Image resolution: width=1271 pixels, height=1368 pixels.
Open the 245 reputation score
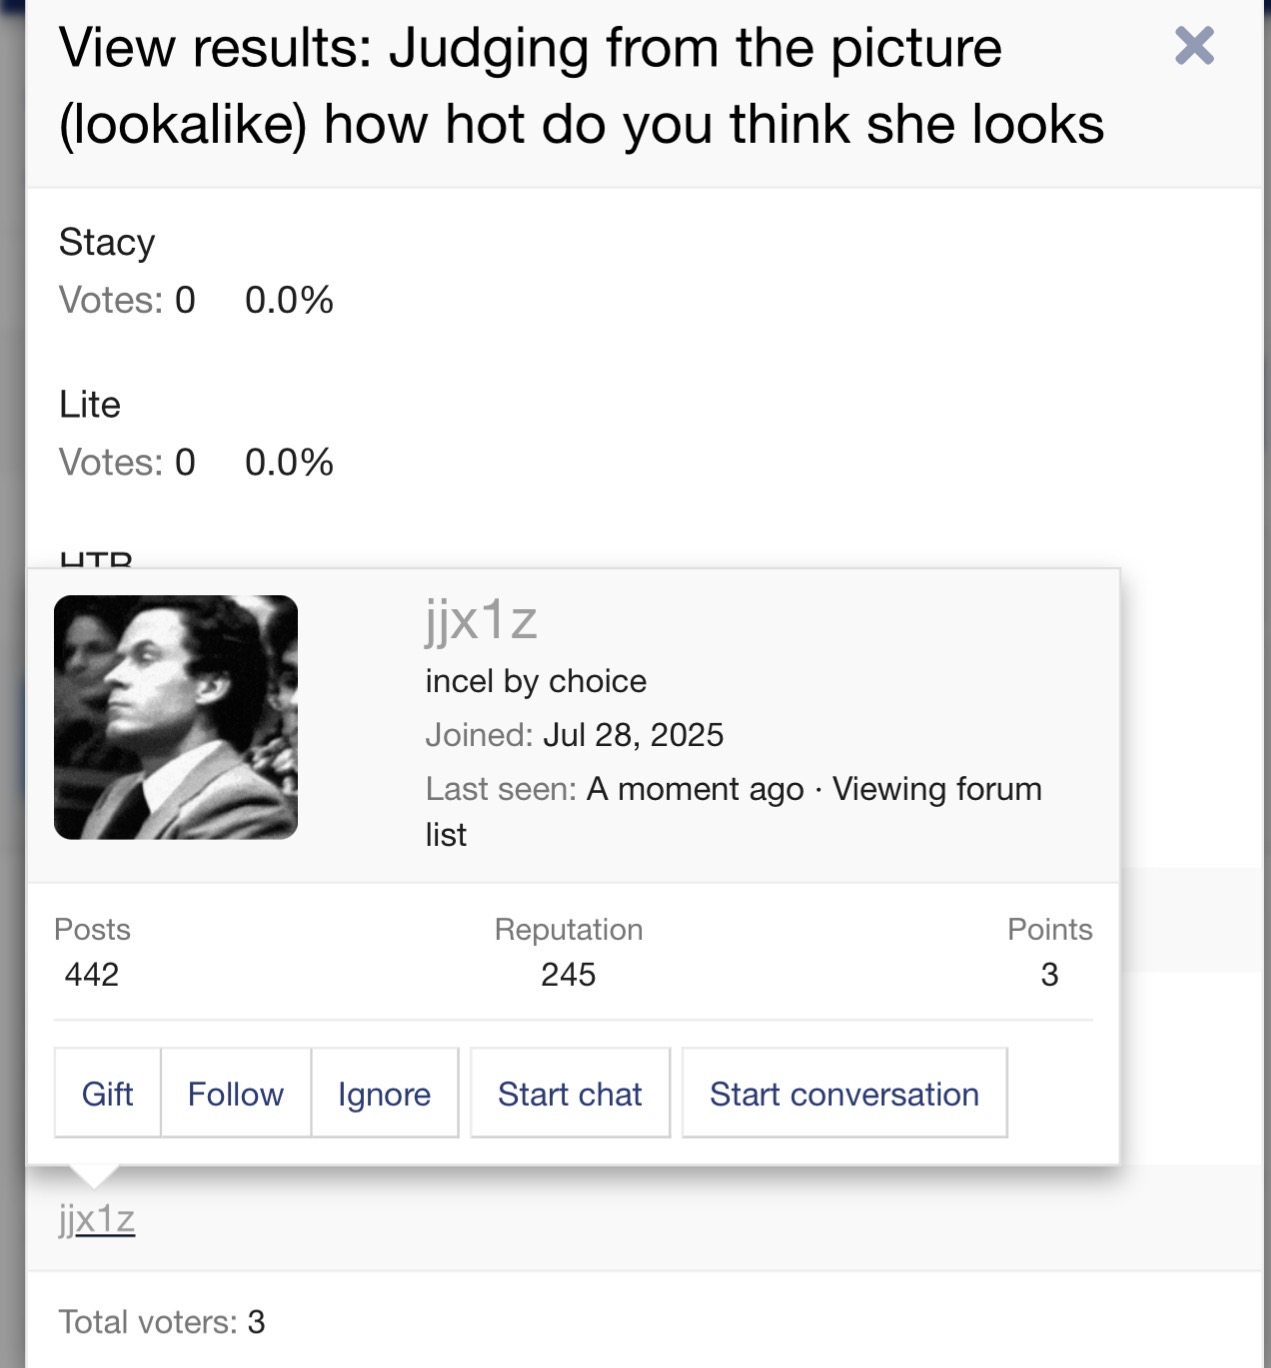(568, 974)
